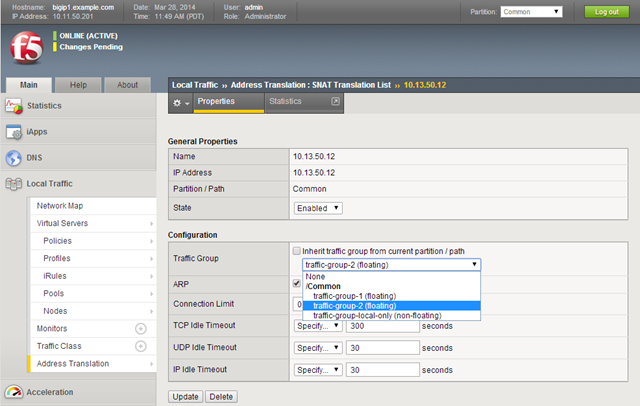Screen dimensions: 640x406
Task: Click the Log out button
Action: point(606,12)
